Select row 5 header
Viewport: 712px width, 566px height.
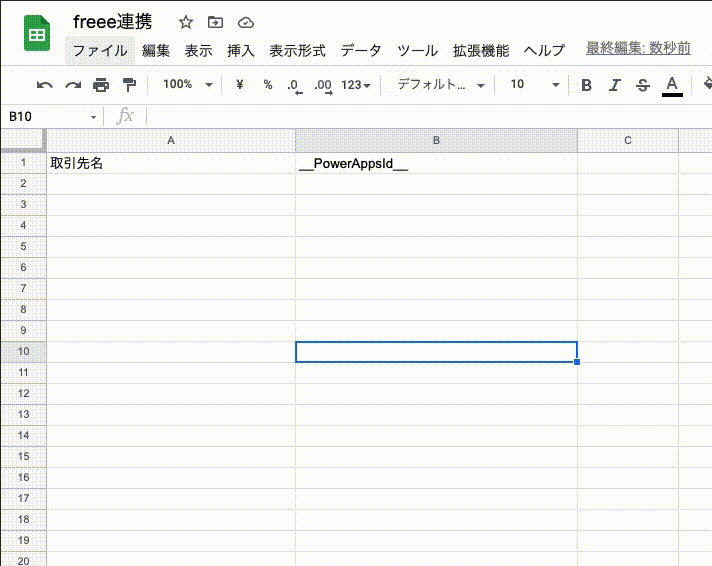click(23, 247)
